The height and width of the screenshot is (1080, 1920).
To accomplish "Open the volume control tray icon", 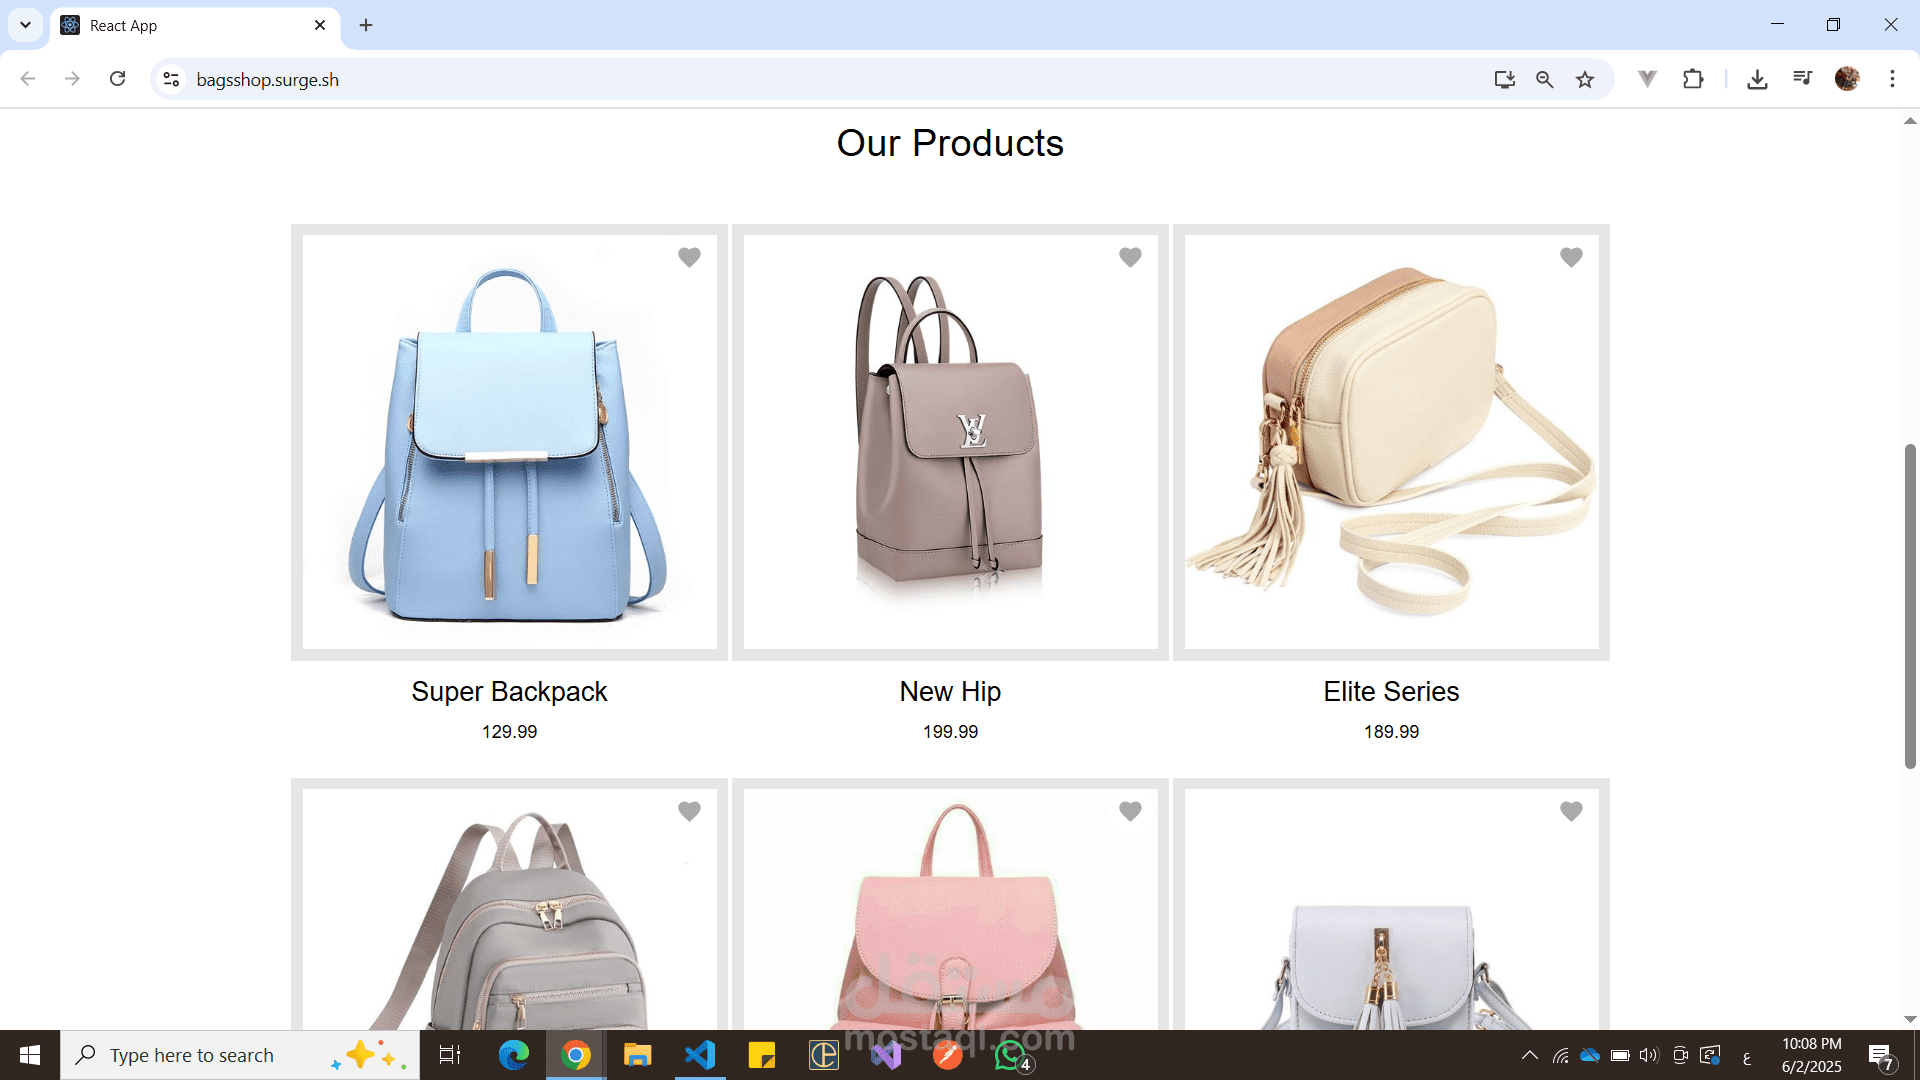I will (1649, 1055).
